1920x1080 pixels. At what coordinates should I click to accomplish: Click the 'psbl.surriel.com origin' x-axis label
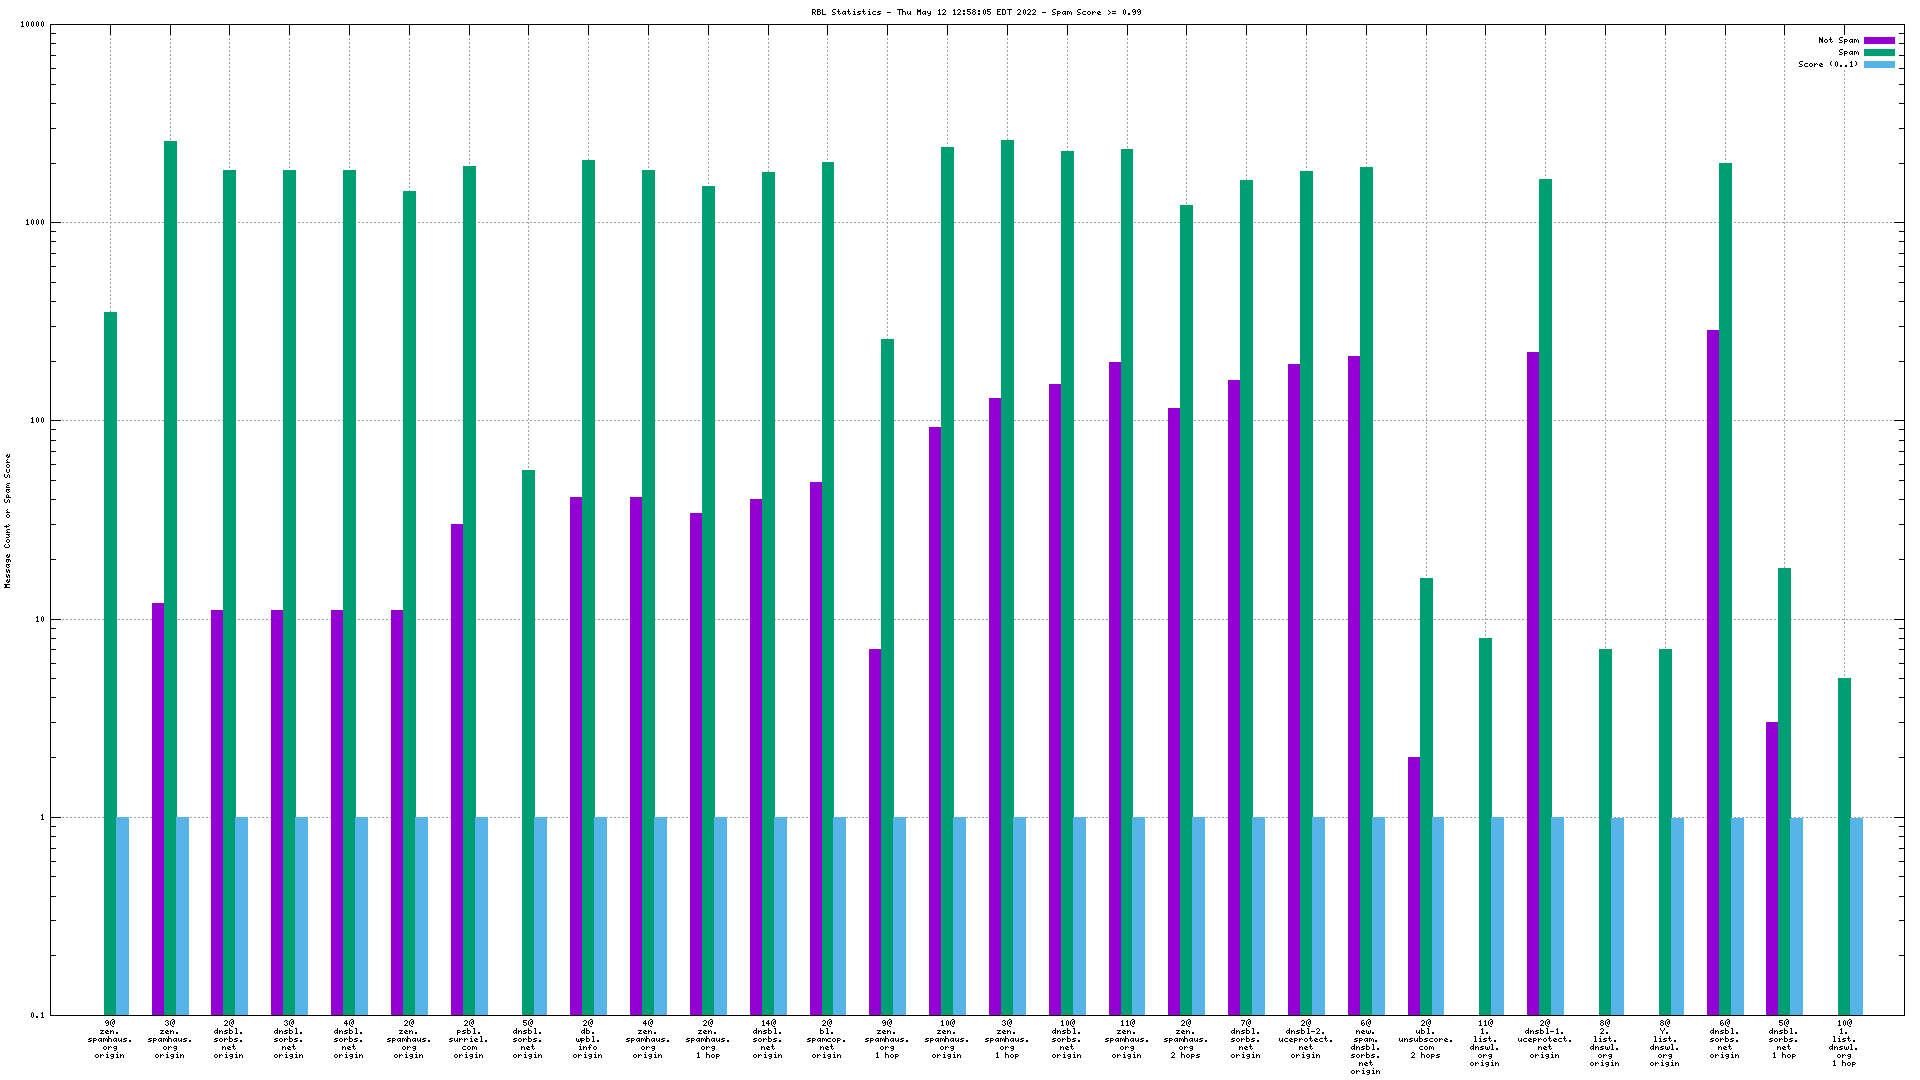468,1039
